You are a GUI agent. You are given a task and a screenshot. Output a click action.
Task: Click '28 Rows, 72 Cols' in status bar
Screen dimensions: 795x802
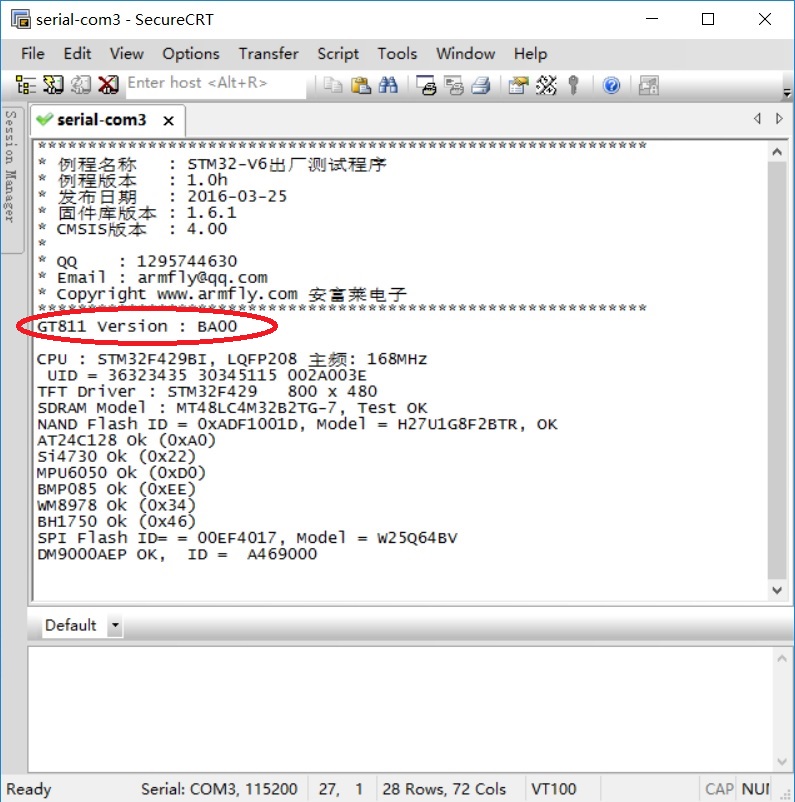[x=444, y=789]
